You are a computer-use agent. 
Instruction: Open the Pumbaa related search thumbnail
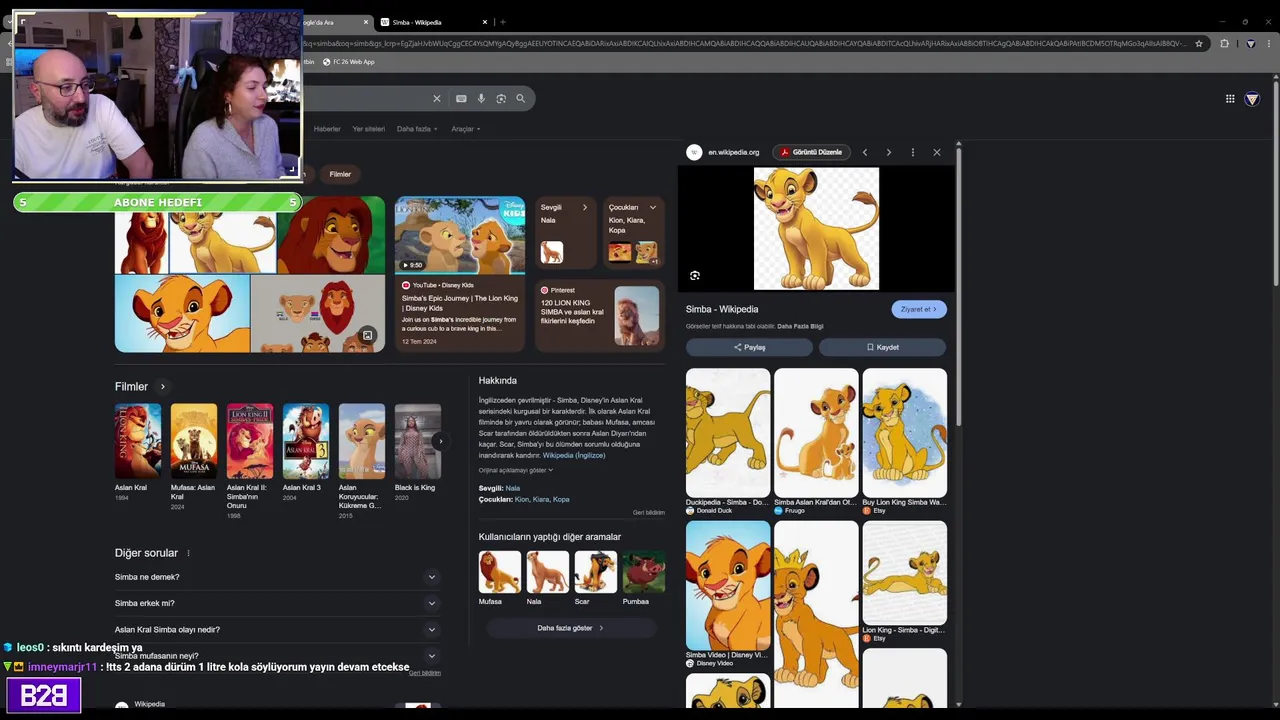644,572
